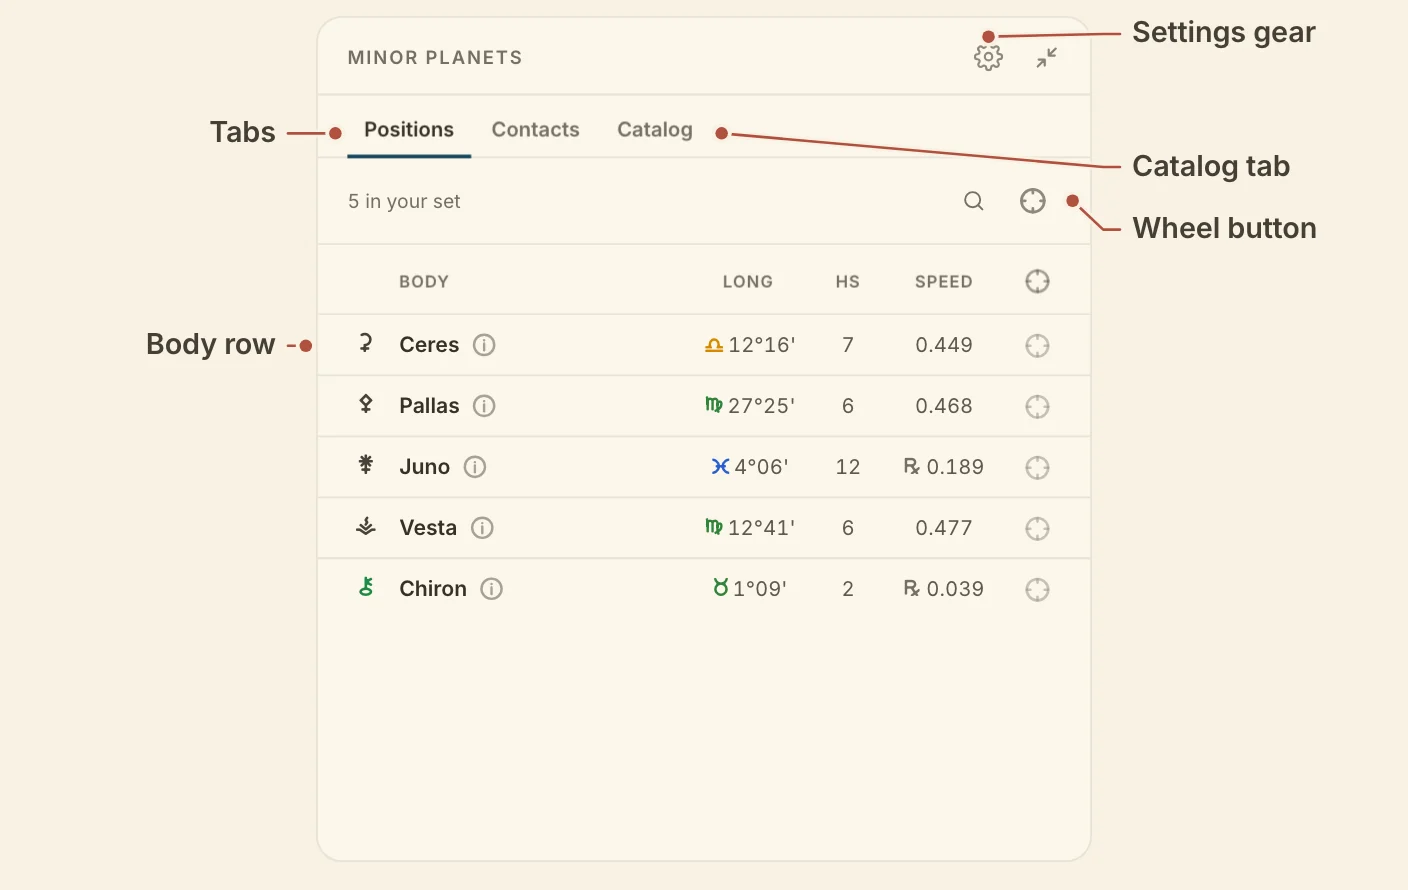Viewport: 1408px width, 890px height.
Task: Select the Vesta body row name
Action: coord(428,528)
